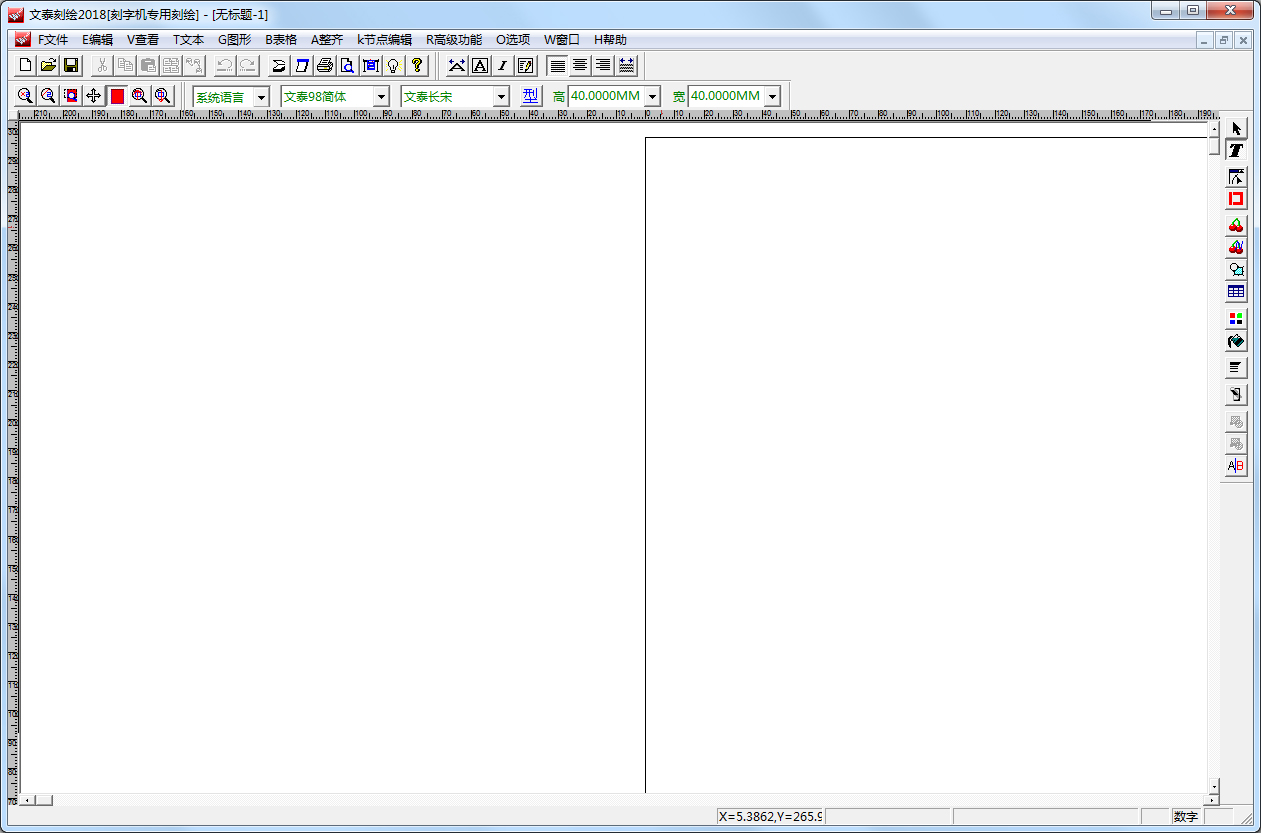
Task: Open the W窗口 menu
Action: coord(562,40)
